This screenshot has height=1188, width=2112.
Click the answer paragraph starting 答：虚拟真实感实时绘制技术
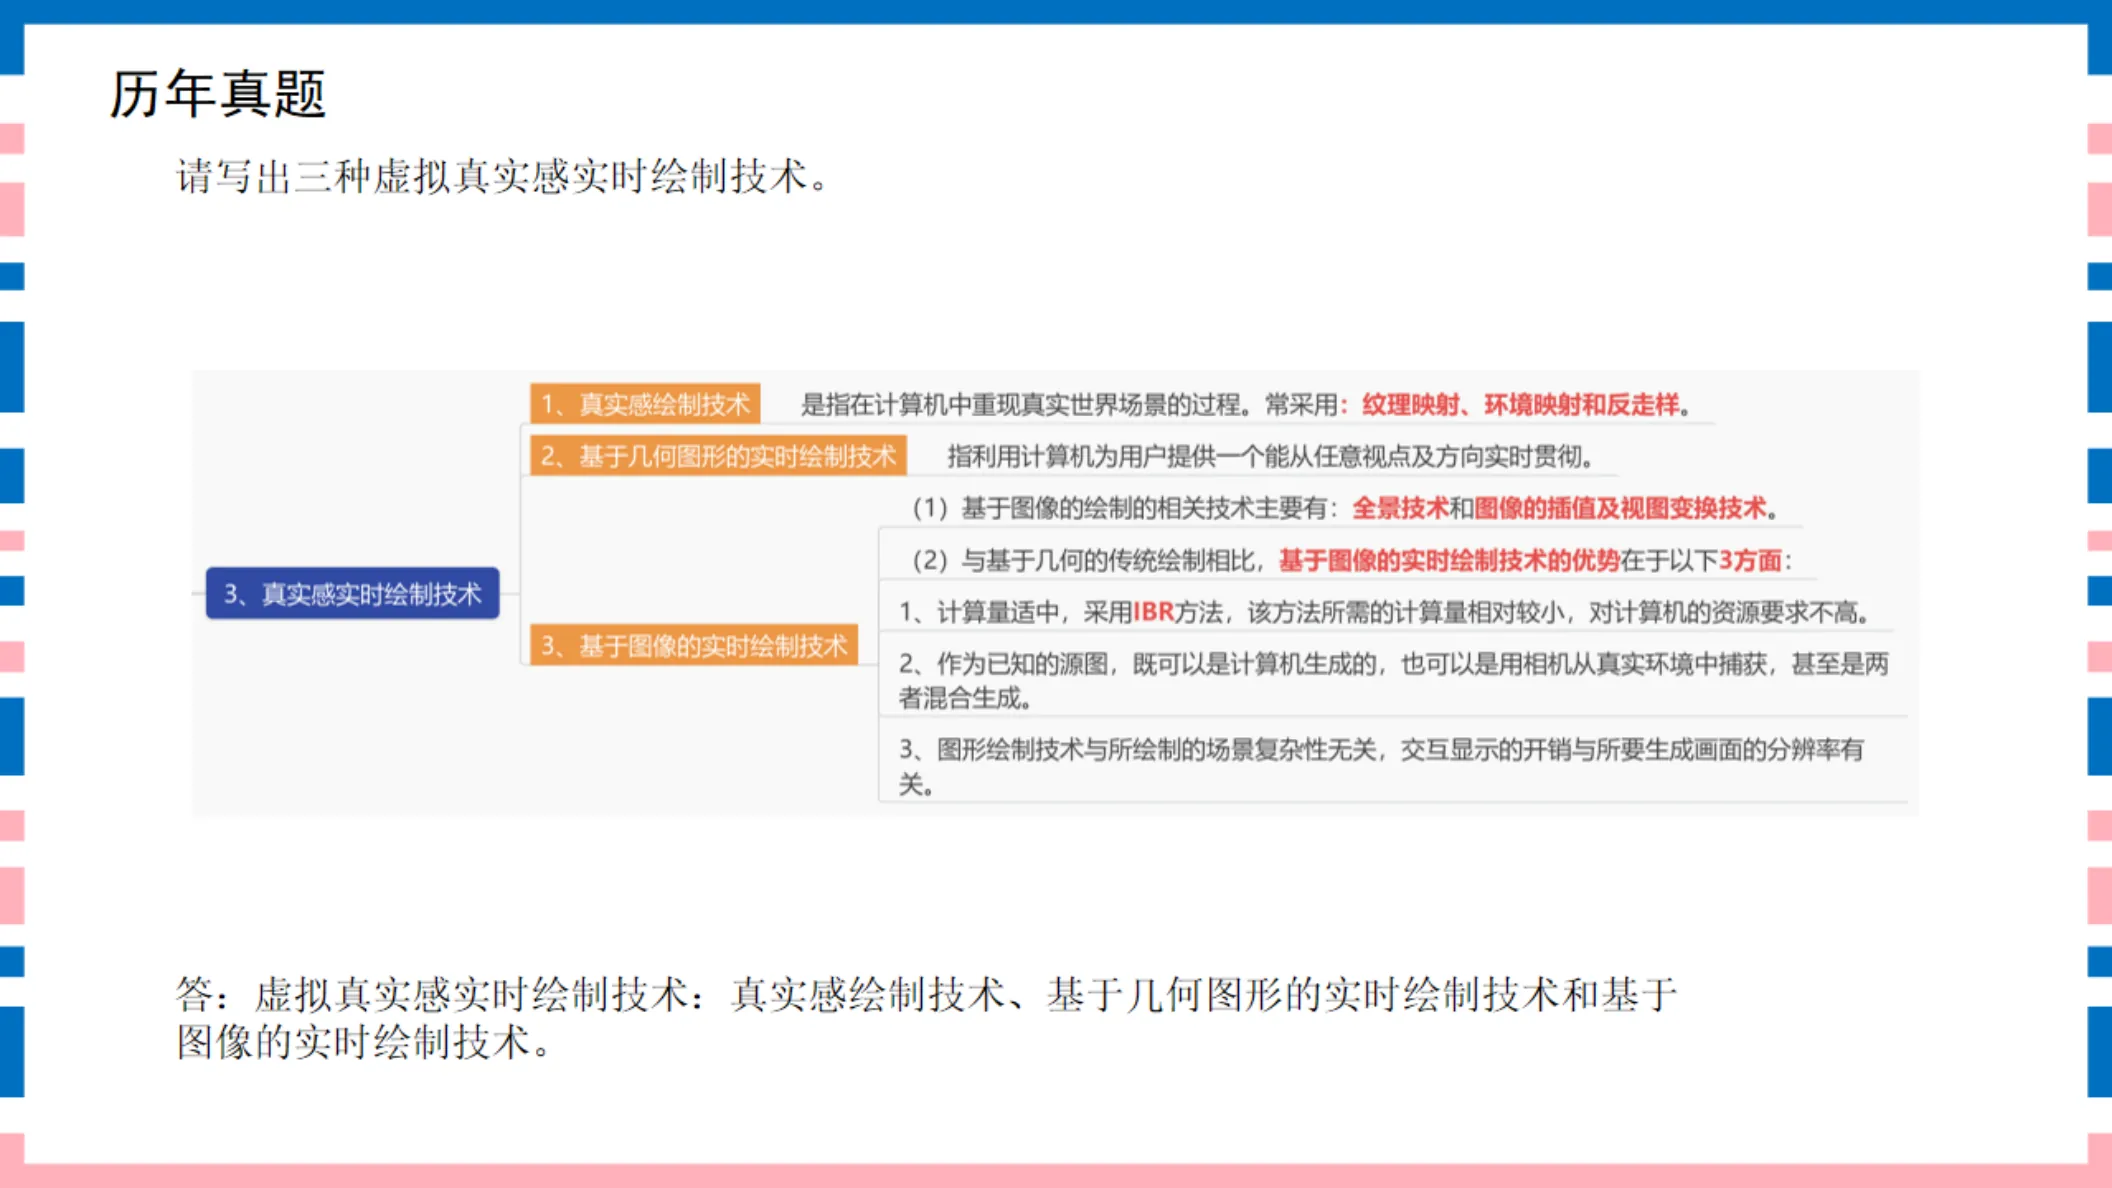click(x=926, y=1018)
